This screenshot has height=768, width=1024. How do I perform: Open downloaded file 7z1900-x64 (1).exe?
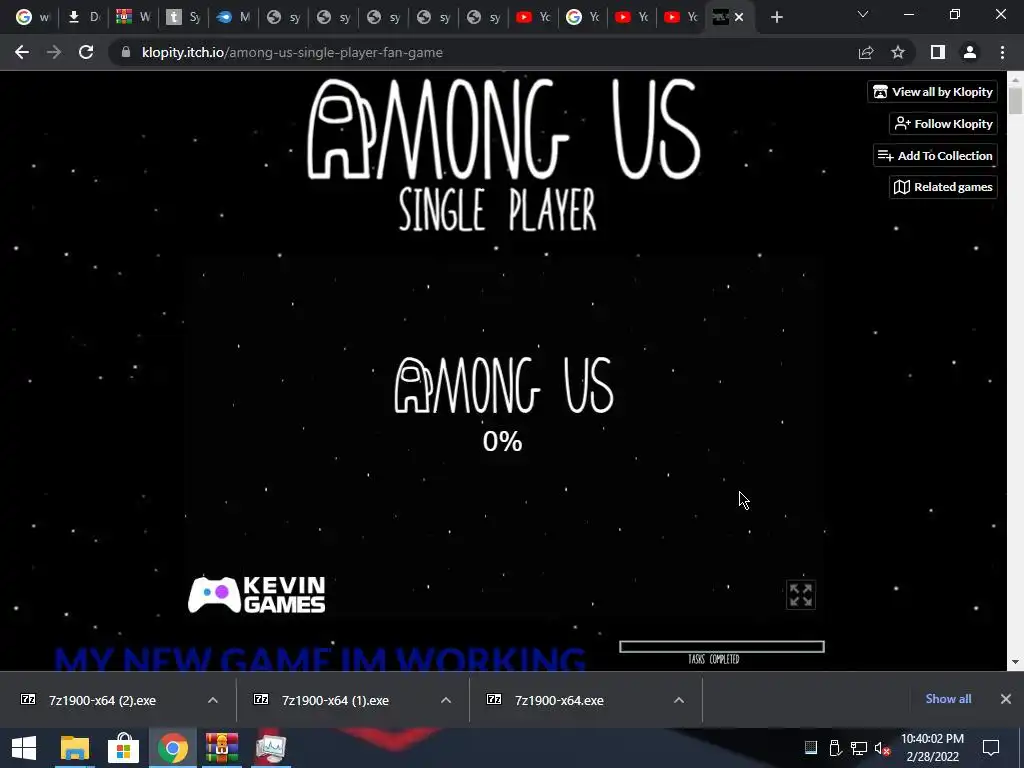(335, 700)
